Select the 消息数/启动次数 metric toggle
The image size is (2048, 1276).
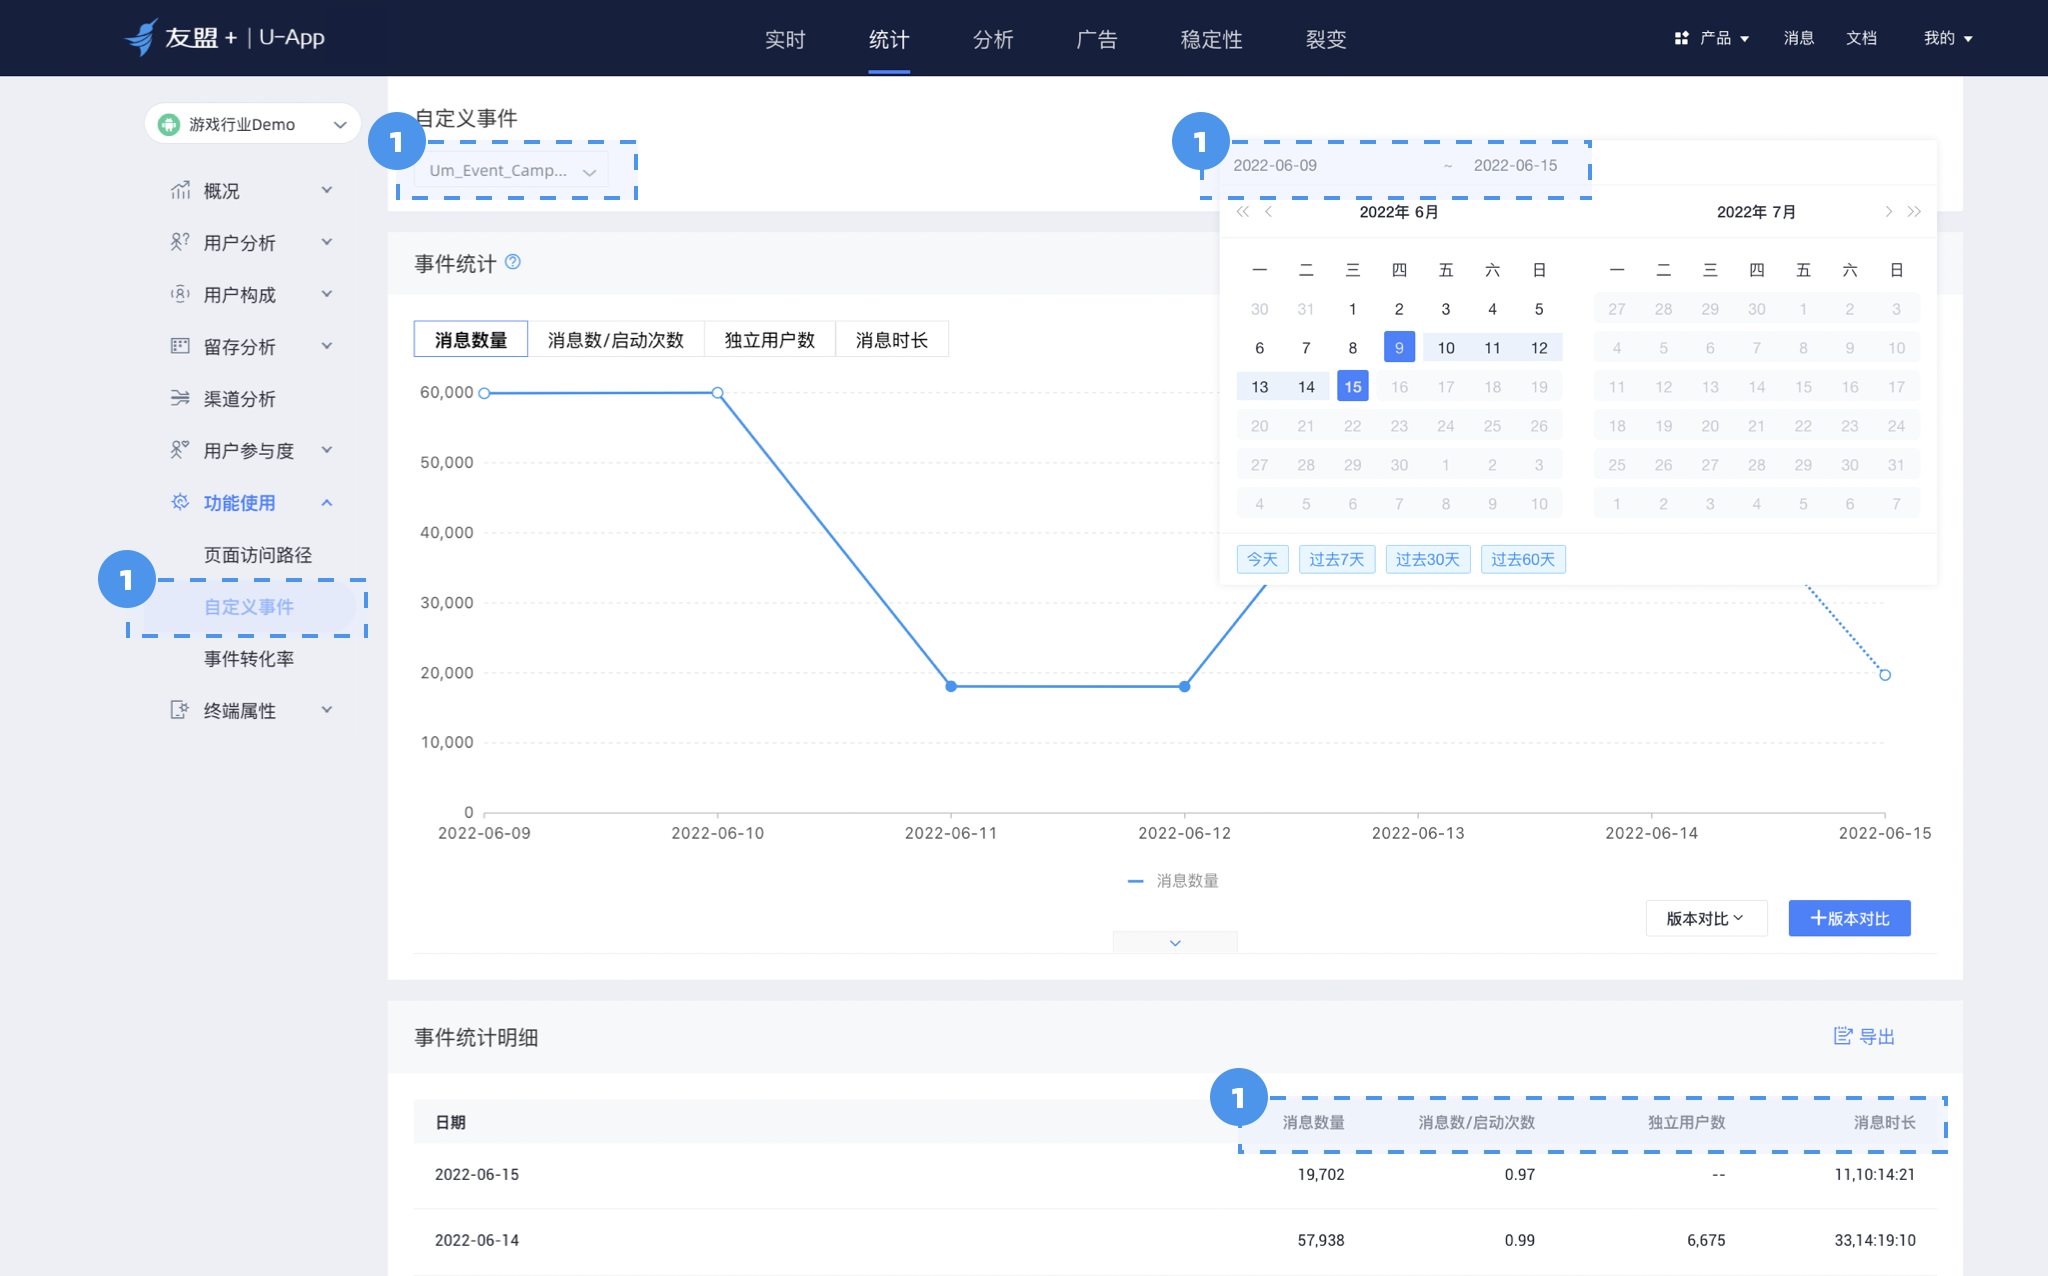pos(616,339)
